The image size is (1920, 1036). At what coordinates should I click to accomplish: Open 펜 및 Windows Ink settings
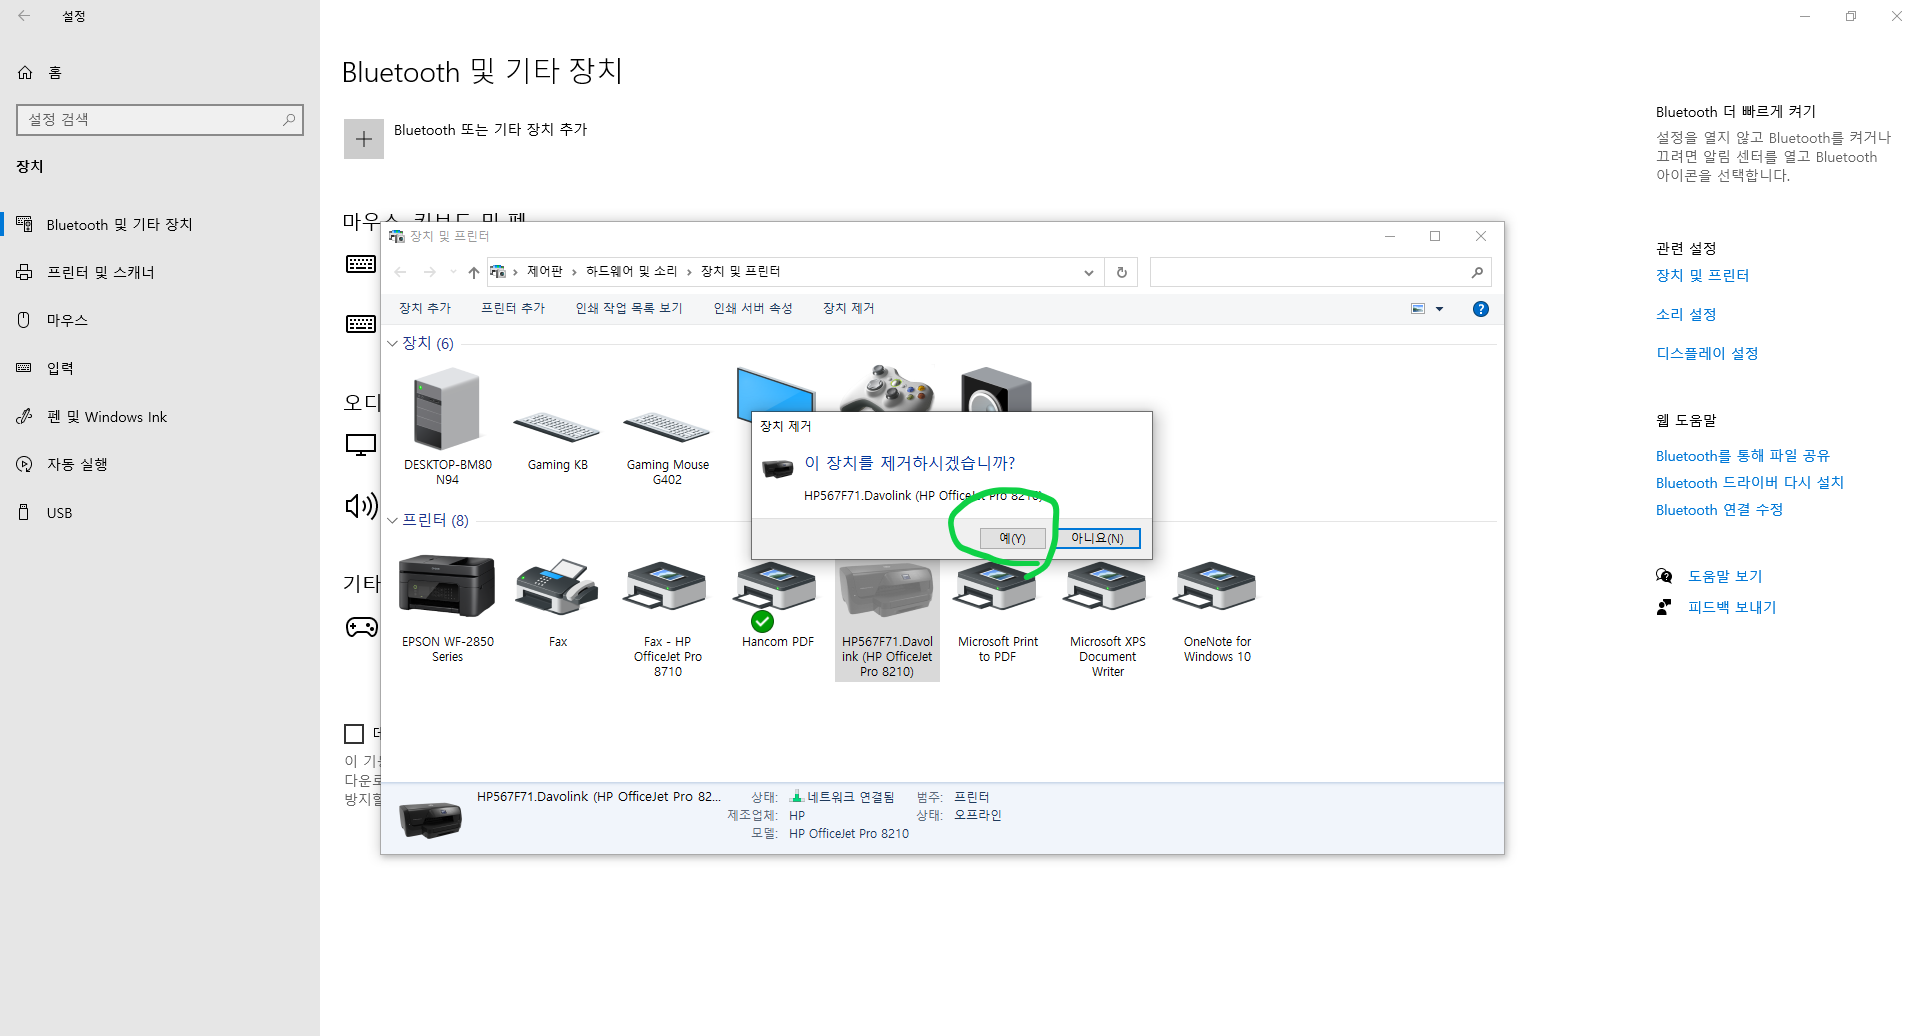click(160, 416)
